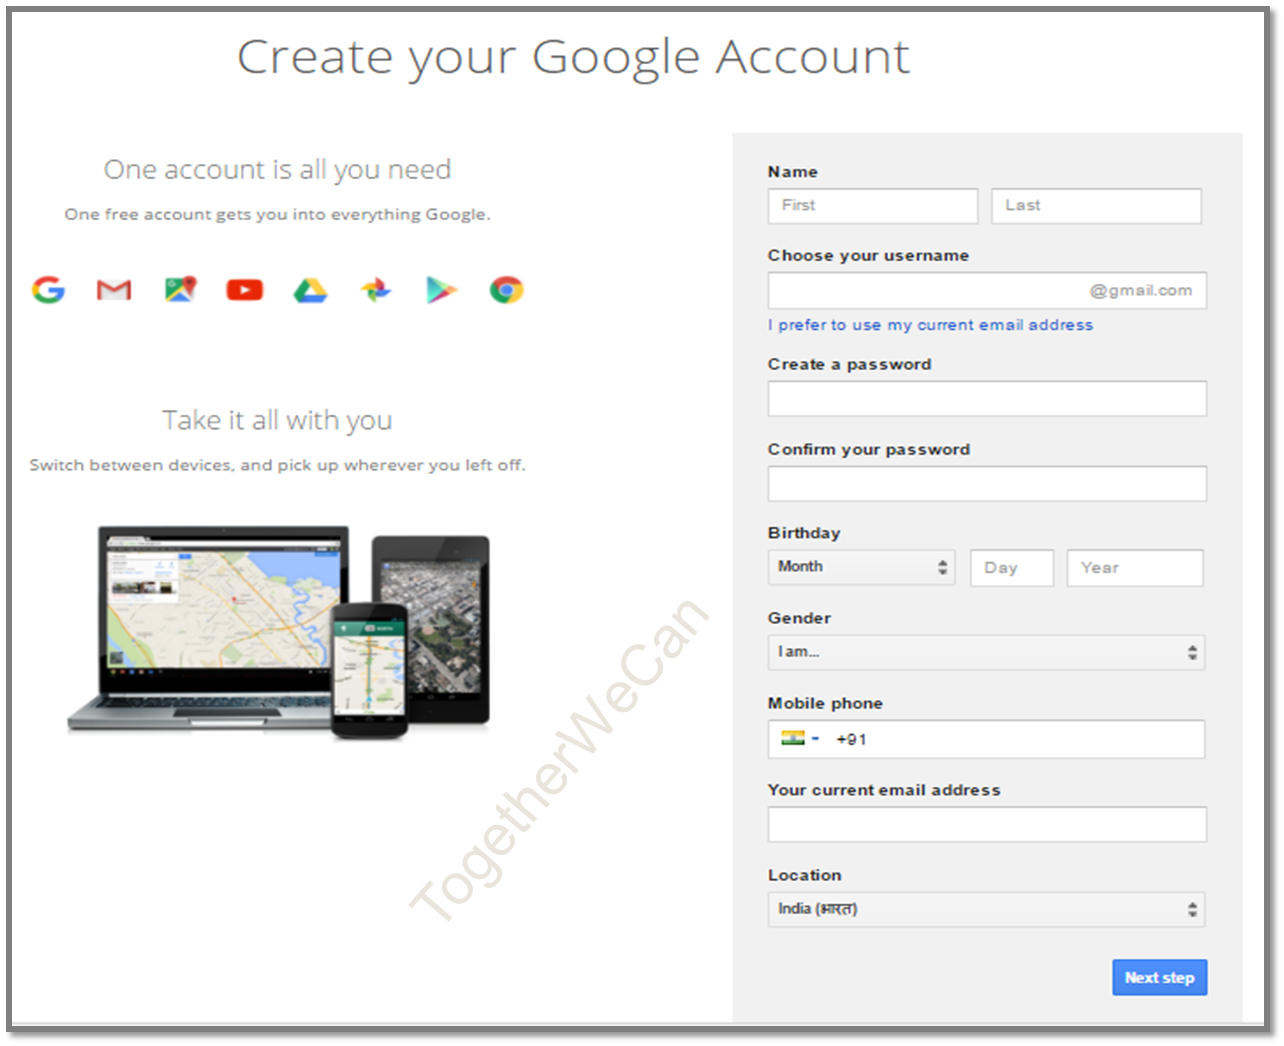Click the Create a password field
Screen dimensions: 1284x1046
pyautogui.click(x=987, y=398)
